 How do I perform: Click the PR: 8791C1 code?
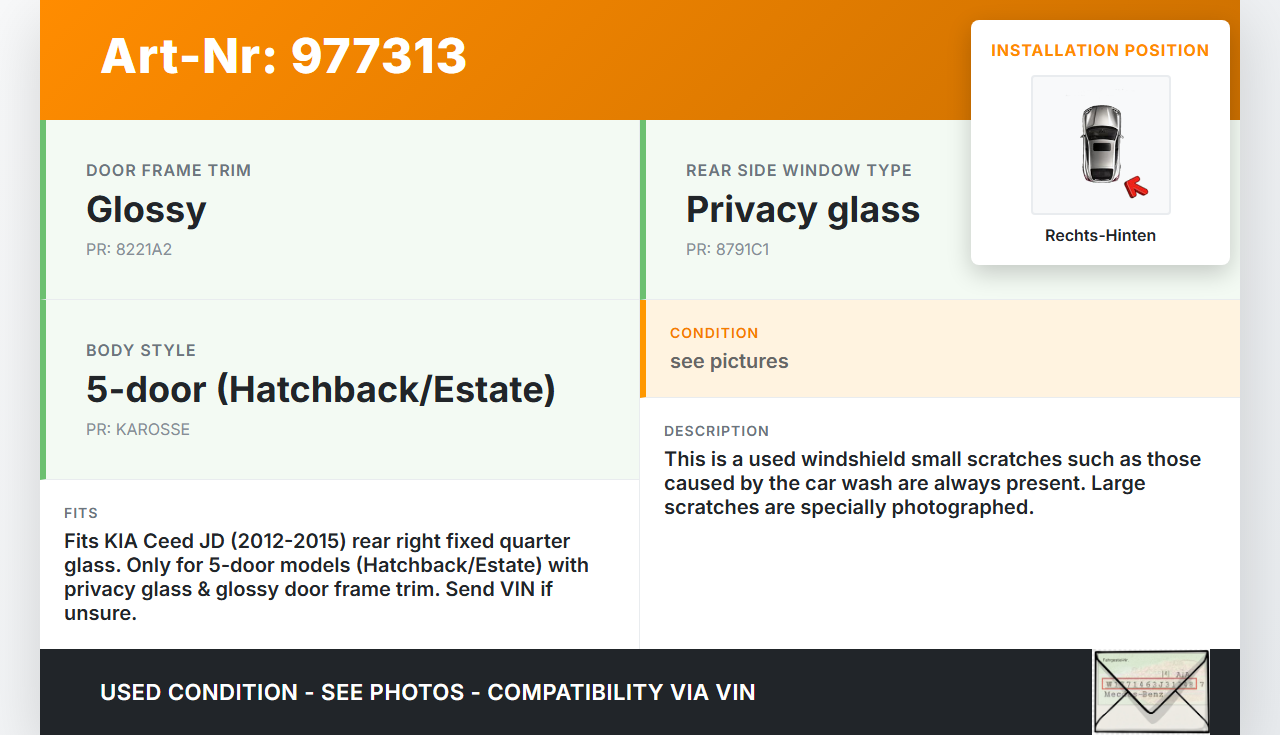coord(727,250)
